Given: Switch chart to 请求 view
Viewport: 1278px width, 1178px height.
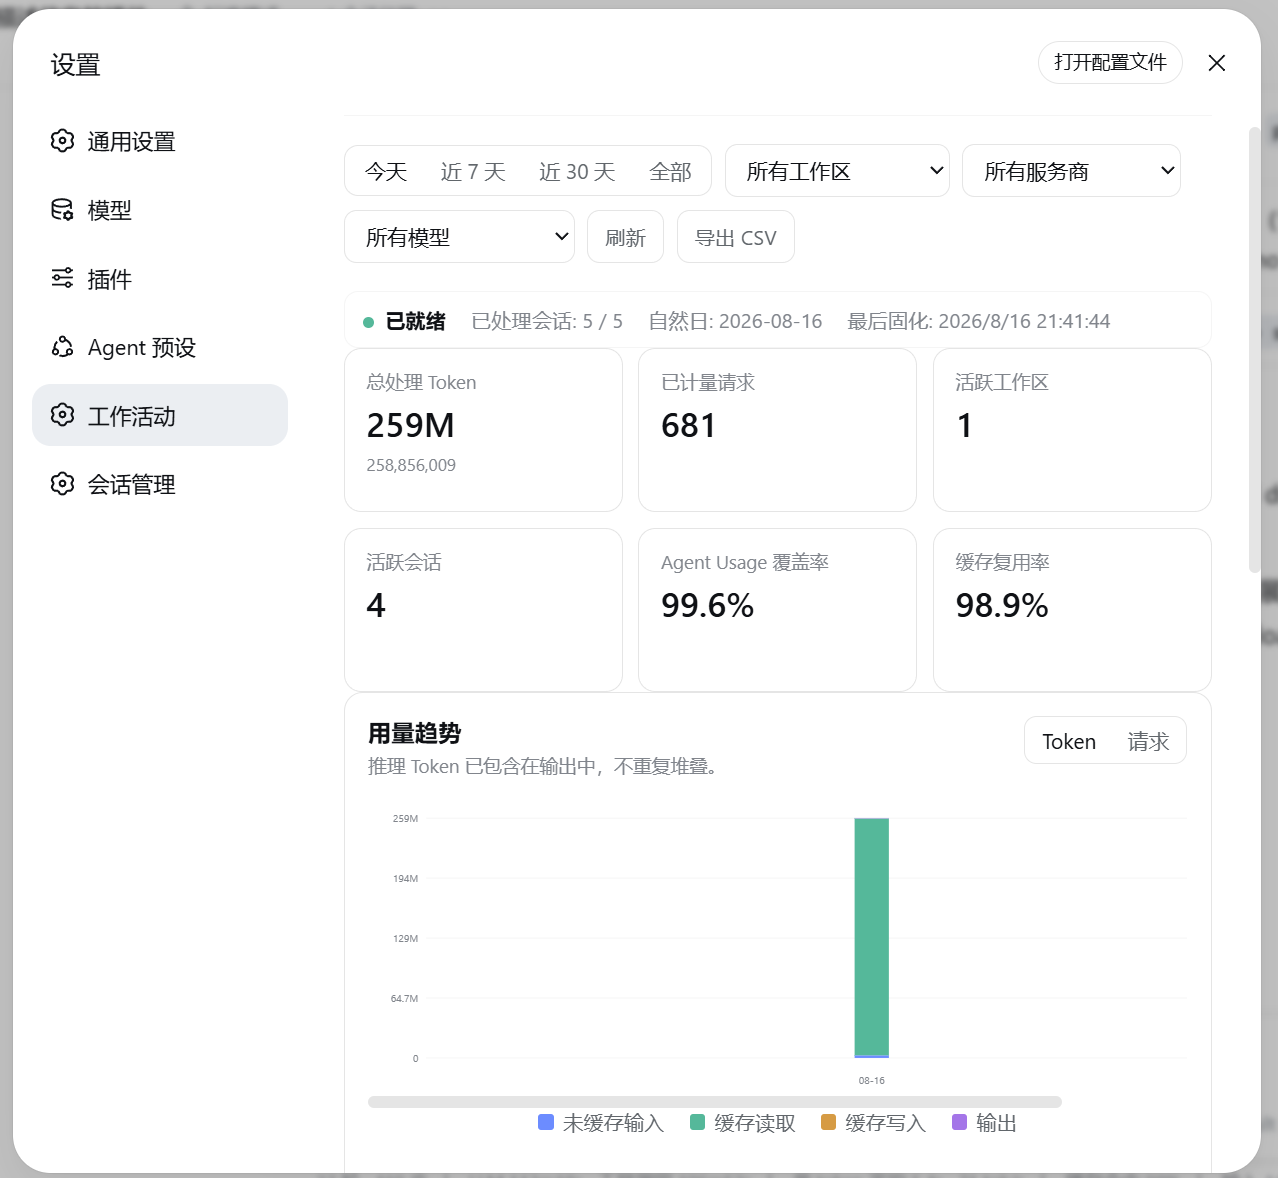Looking at the screenshot, I should pyautogui.click(x=1148, y=741).
